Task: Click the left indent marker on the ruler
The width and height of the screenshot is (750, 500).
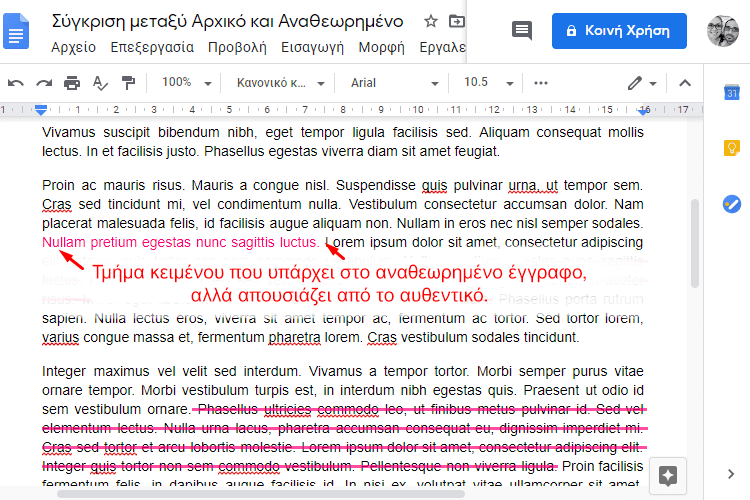Action: click(41, 110)
